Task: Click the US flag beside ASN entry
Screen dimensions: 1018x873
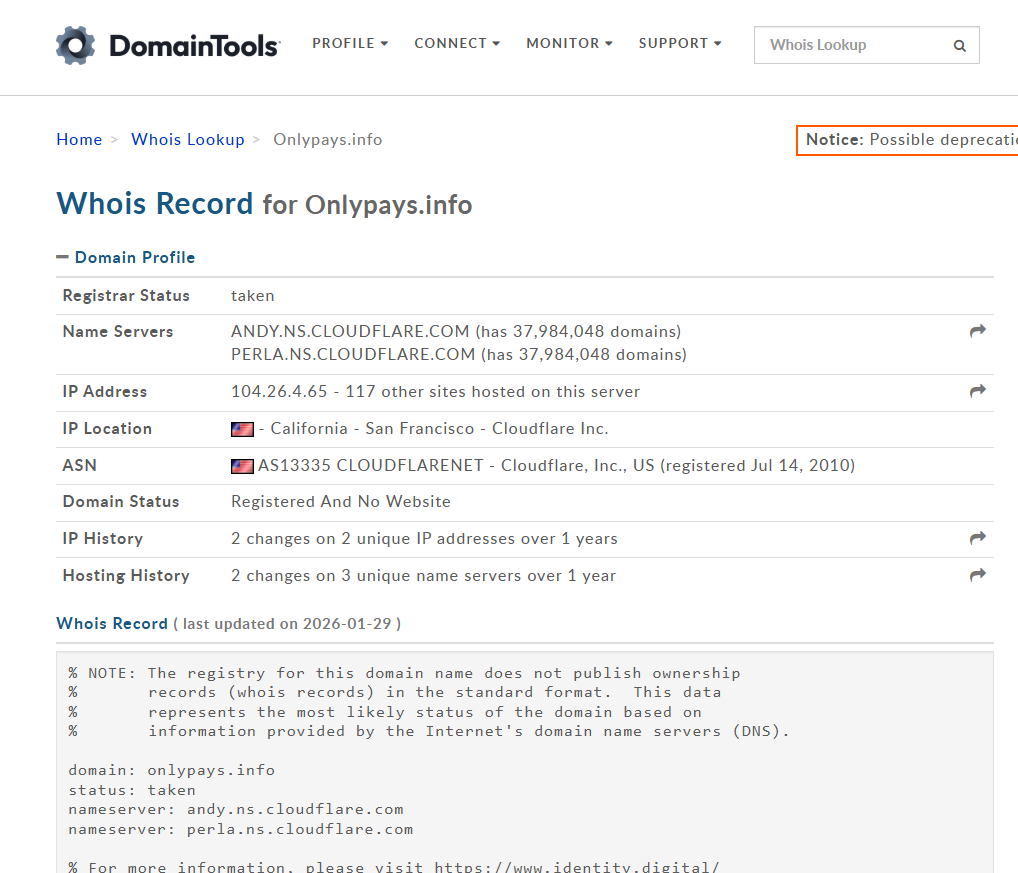Action: [242, 466]
